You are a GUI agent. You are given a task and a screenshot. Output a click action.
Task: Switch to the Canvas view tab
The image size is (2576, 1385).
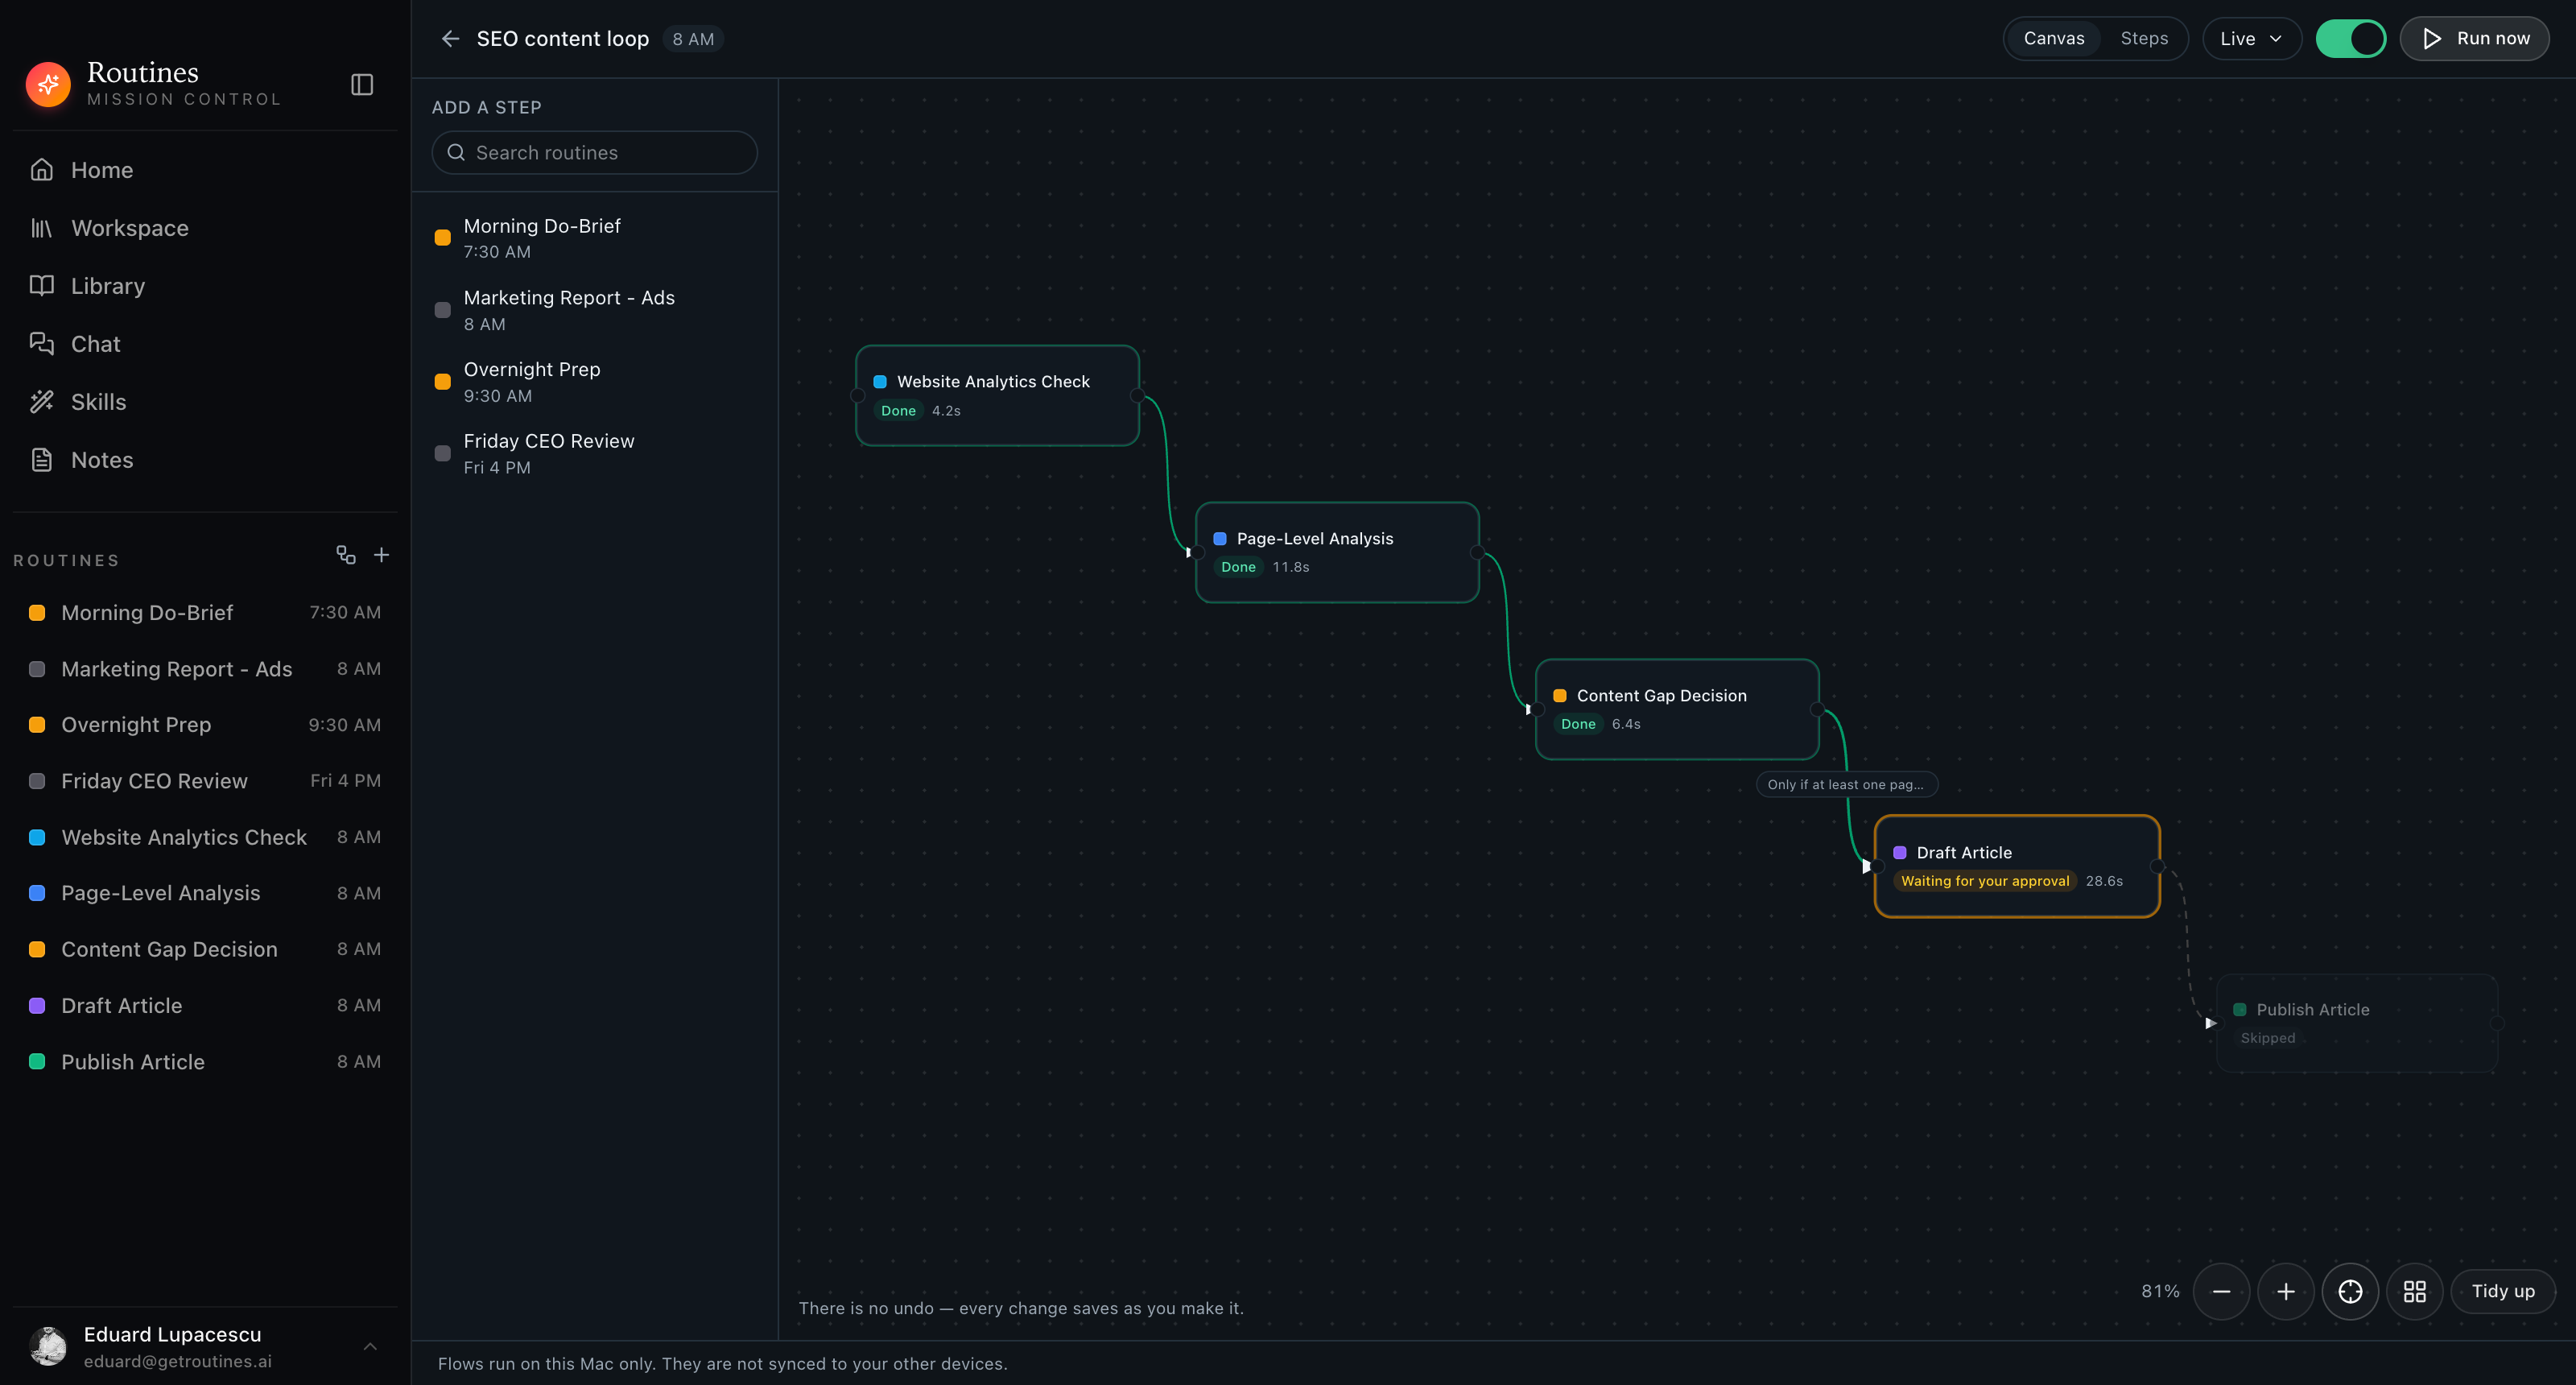pyautogui.click(x=2054, y=39)
